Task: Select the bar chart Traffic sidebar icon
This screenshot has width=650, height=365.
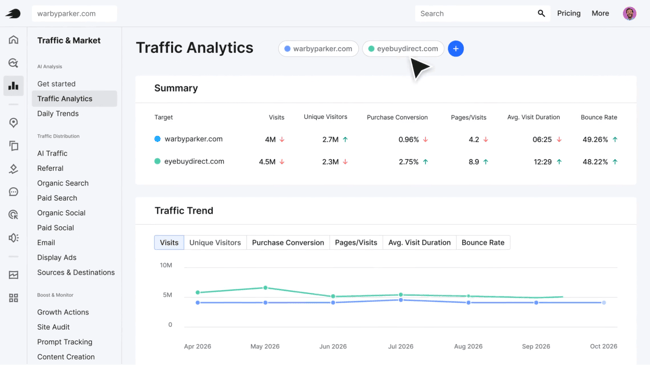Action: tap(13, 85)
